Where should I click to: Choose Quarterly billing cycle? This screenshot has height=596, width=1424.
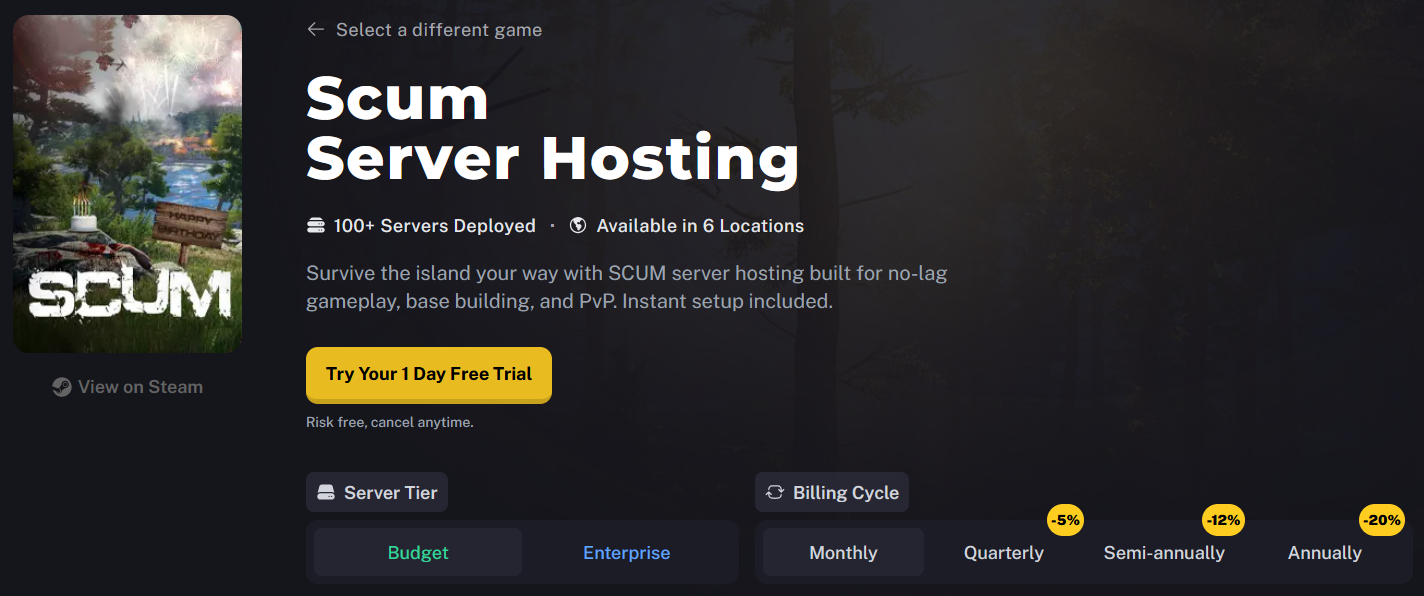pyautogui.click(x=1004, y=553)
